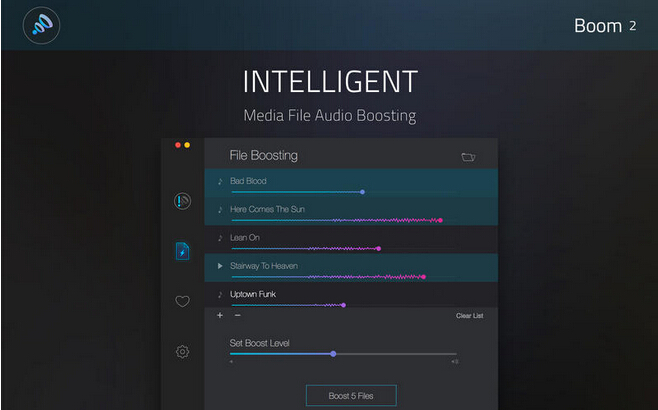The height and width of the screenshot is (410, 658).
Task: Click the Clear List link
Action: click(x=469, y=316)
